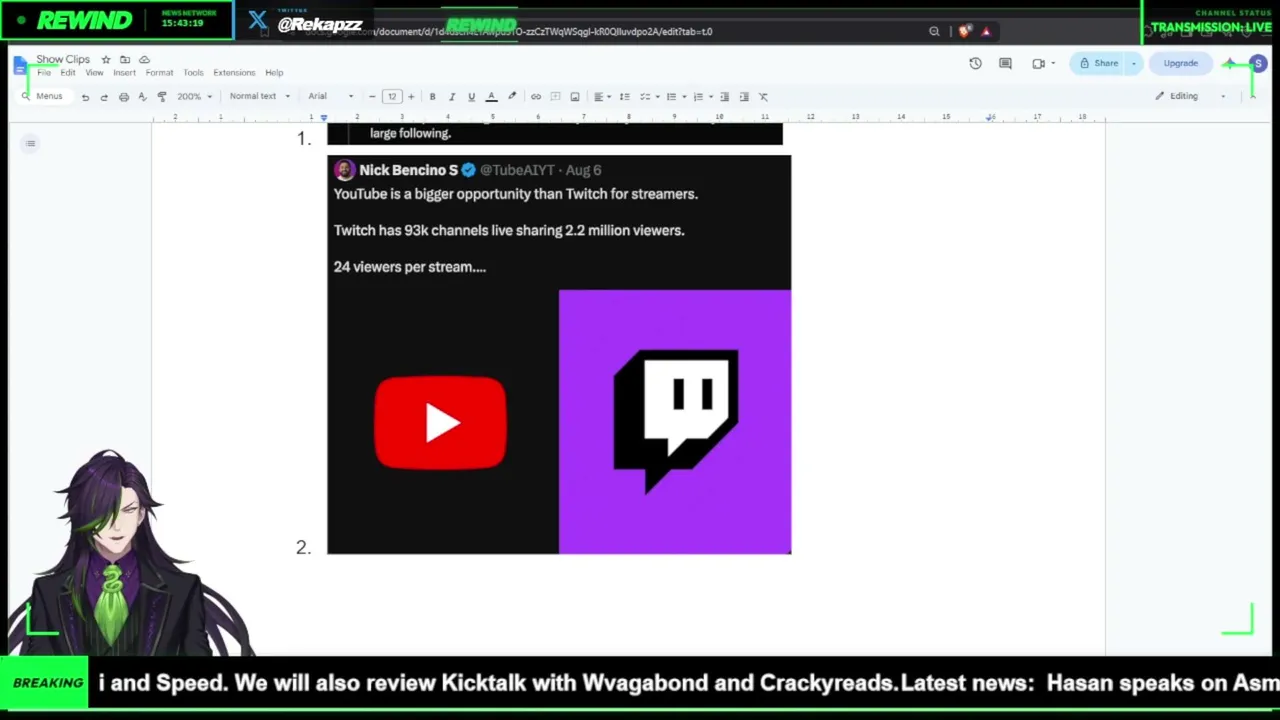This screenshot has width=1280, height=720.
Task: Run spelling and grammar check
Action: coord(143,97)
